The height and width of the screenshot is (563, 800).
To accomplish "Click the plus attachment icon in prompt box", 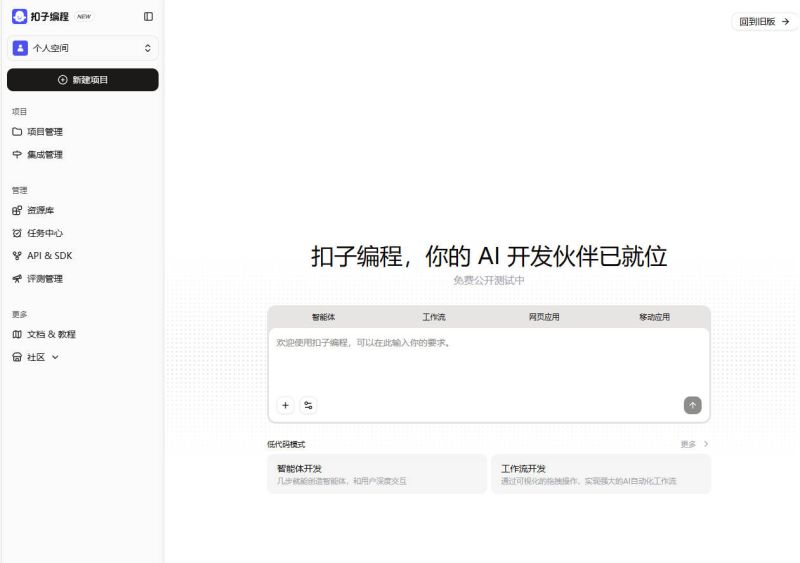I will click(286, 405).
